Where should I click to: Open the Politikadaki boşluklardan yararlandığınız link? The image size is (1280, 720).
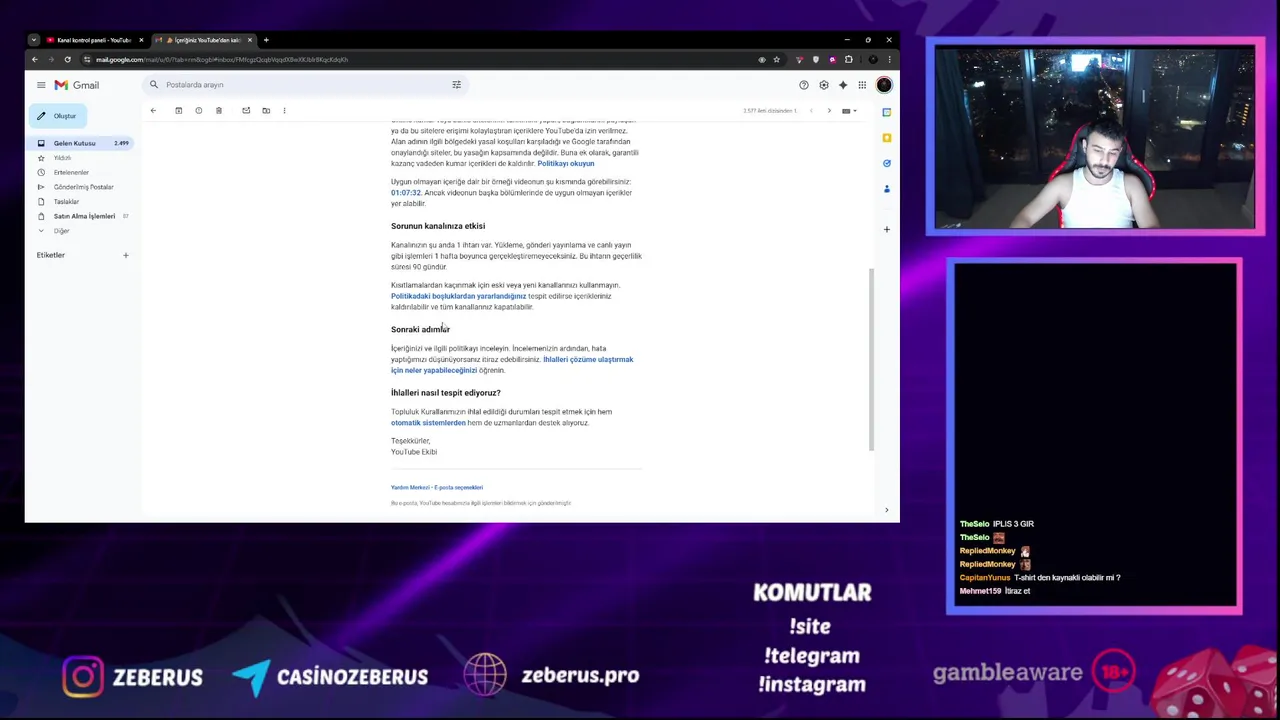(x=458, y=296)
